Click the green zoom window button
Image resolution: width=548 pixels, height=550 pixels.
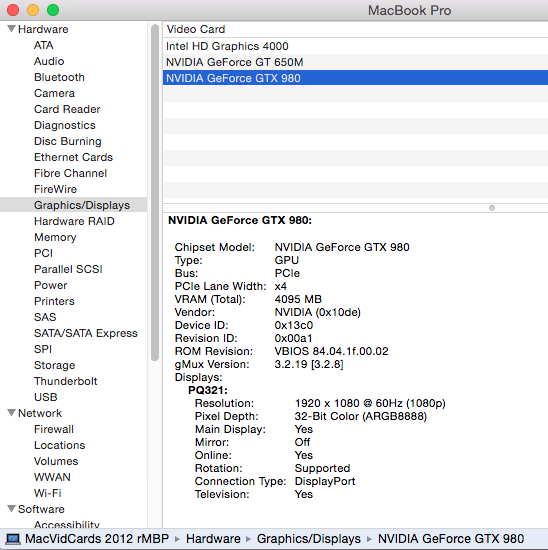tap(53, 10)
